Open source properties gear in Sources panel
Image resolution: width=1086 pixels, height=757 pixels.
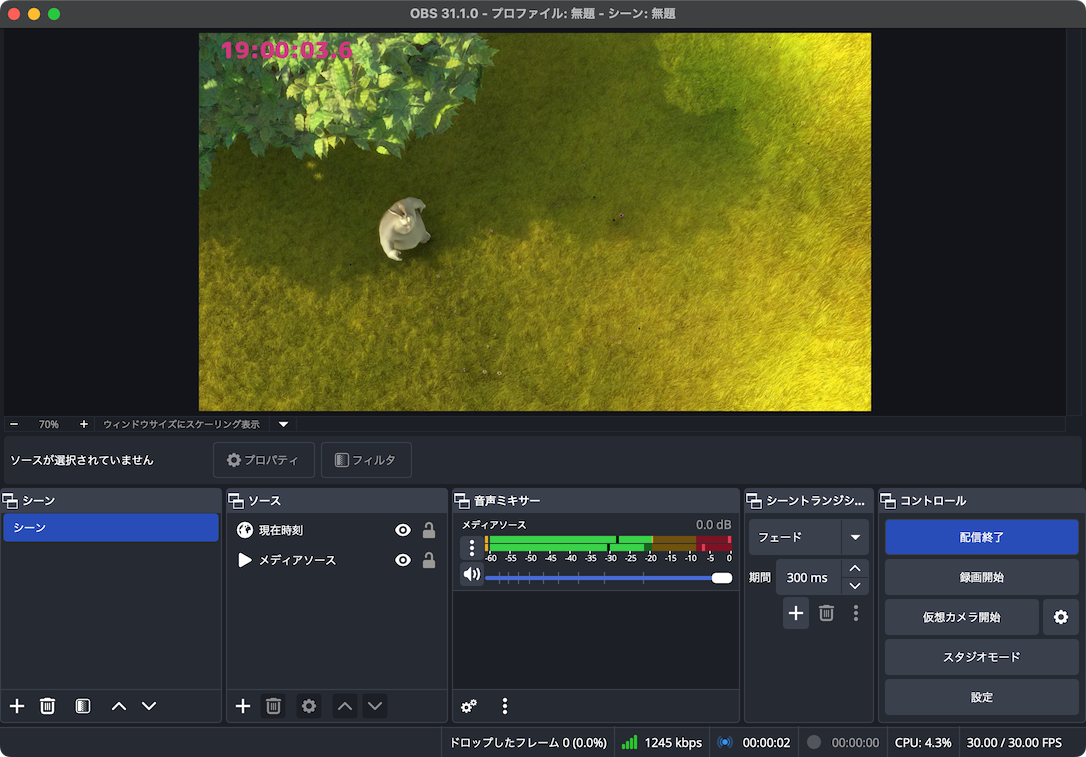[x=309, y=706]
